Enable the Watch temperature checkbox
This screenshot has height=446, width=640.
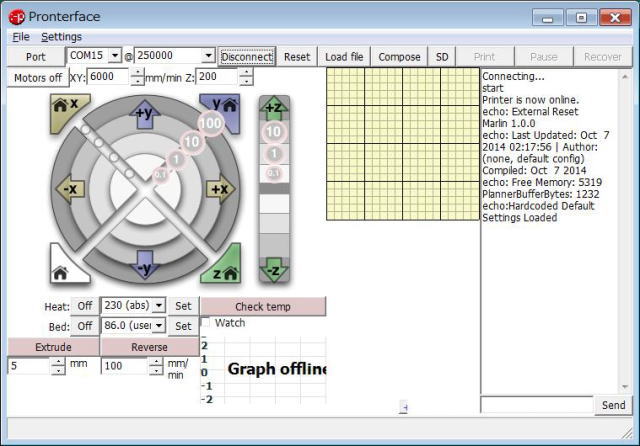[206, 322]
